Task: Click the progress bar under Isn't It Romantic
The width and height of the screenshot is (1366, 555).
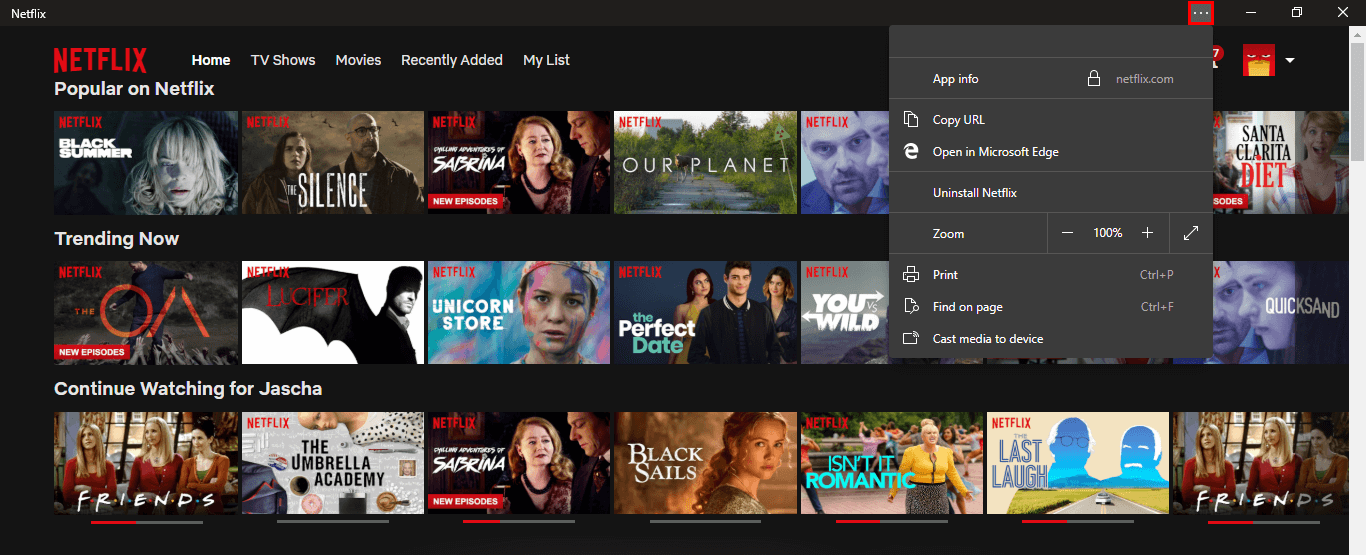Action: (892, 521)
